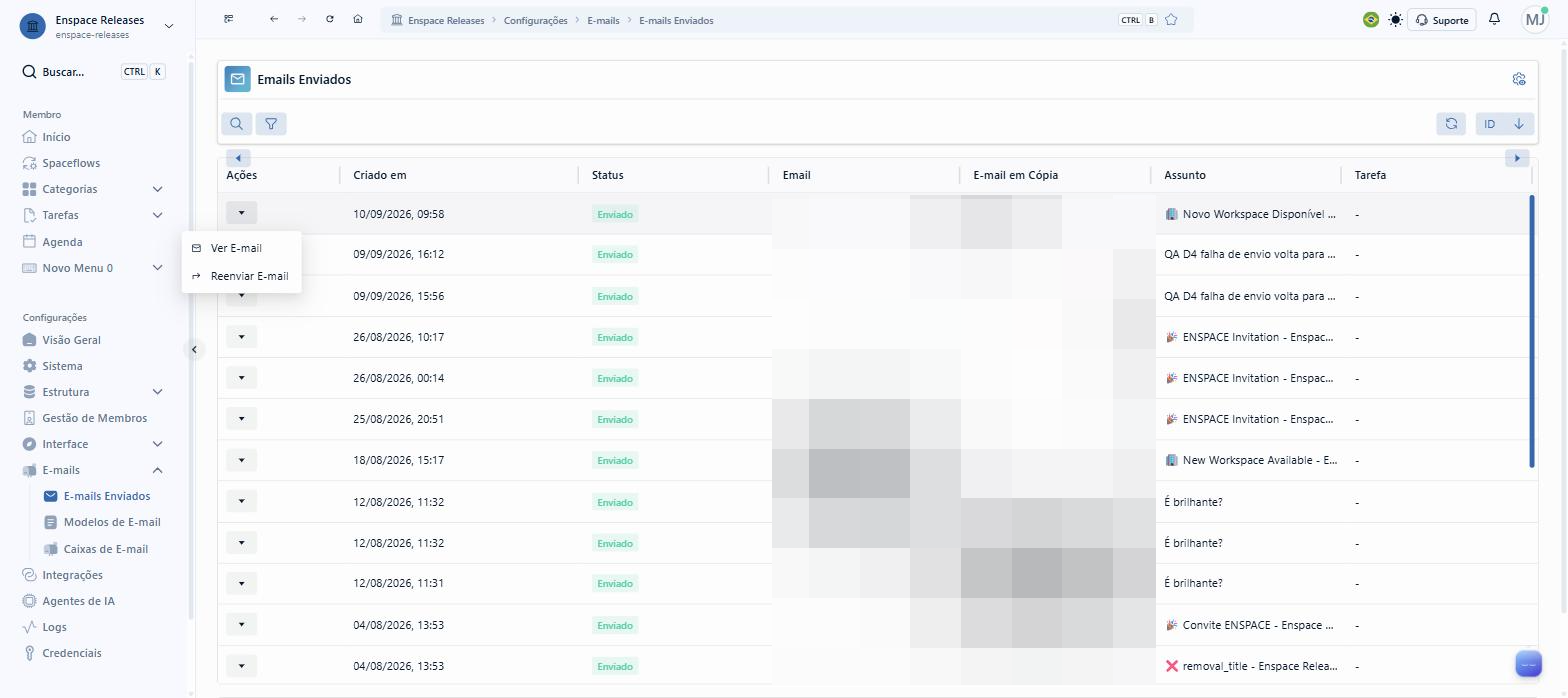Click Configurações in the breadcrumb
This screenshot has height=698, width=1568.
[x=535, y=20]
